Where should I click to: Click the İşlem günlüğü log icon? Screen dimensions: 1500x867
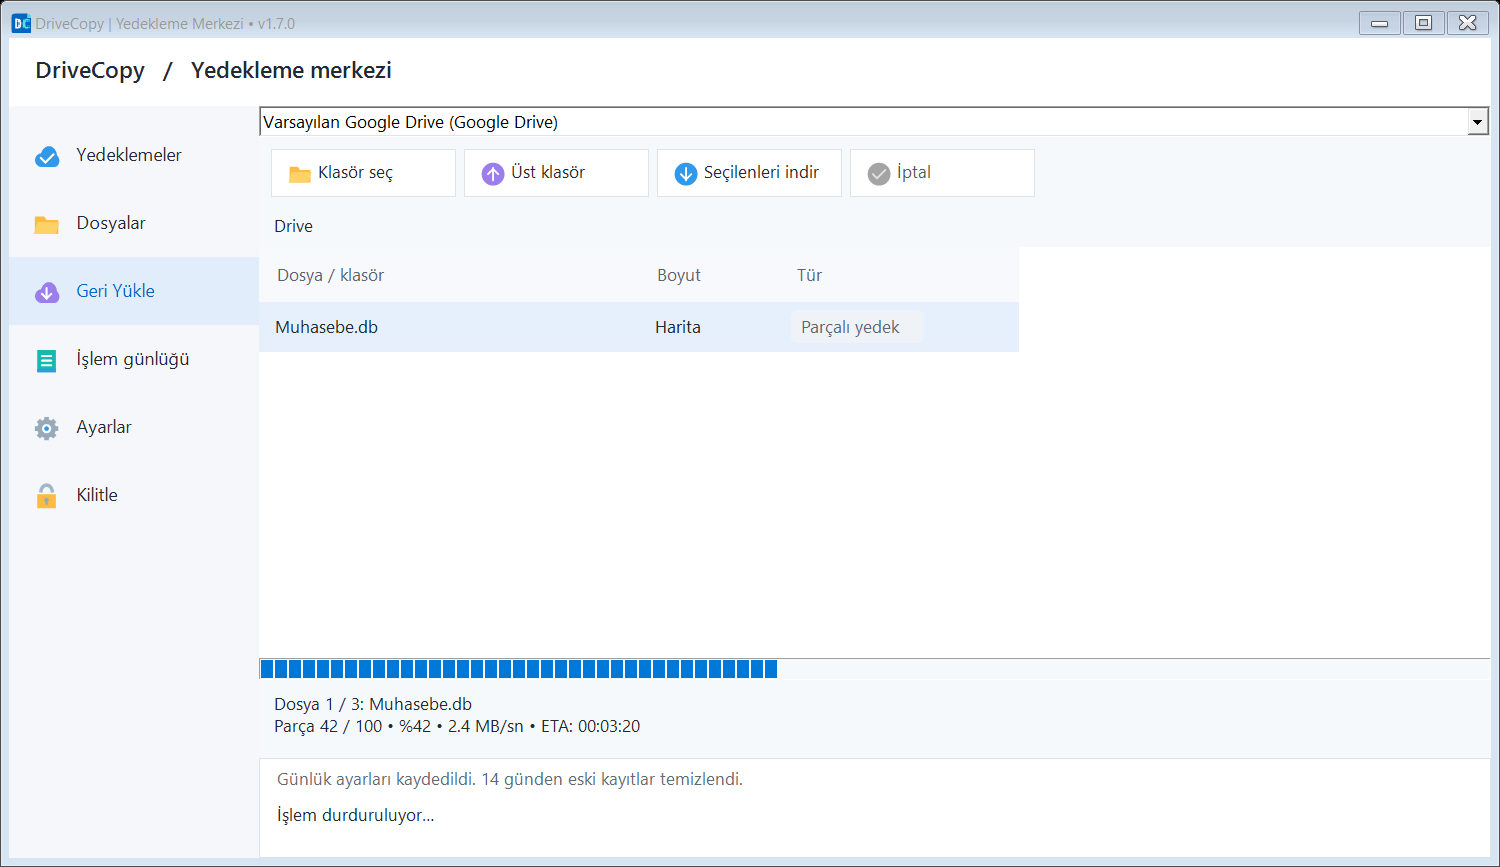tap(47, 360)
